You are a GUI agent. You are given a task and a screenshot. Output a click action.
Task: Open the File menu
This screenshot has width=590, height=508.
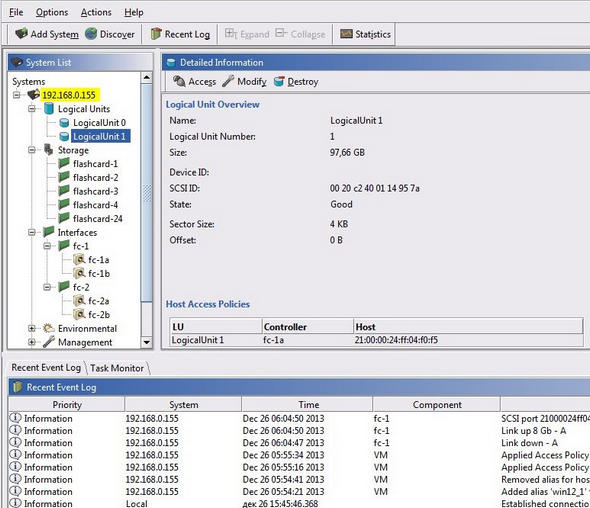tap(16, 12)
